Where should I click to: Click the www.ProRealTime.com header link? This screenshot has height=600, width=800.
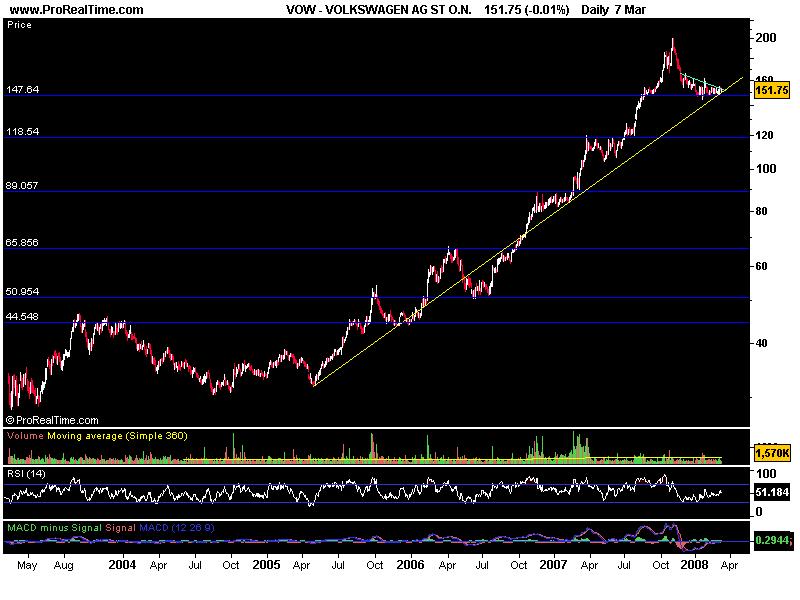77,10
